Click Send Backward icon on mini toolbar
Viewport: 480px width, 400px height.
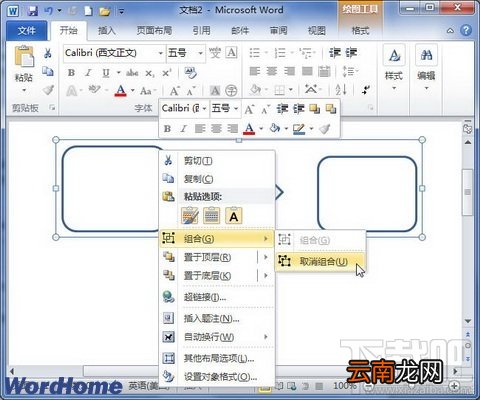tap(331, 109)
